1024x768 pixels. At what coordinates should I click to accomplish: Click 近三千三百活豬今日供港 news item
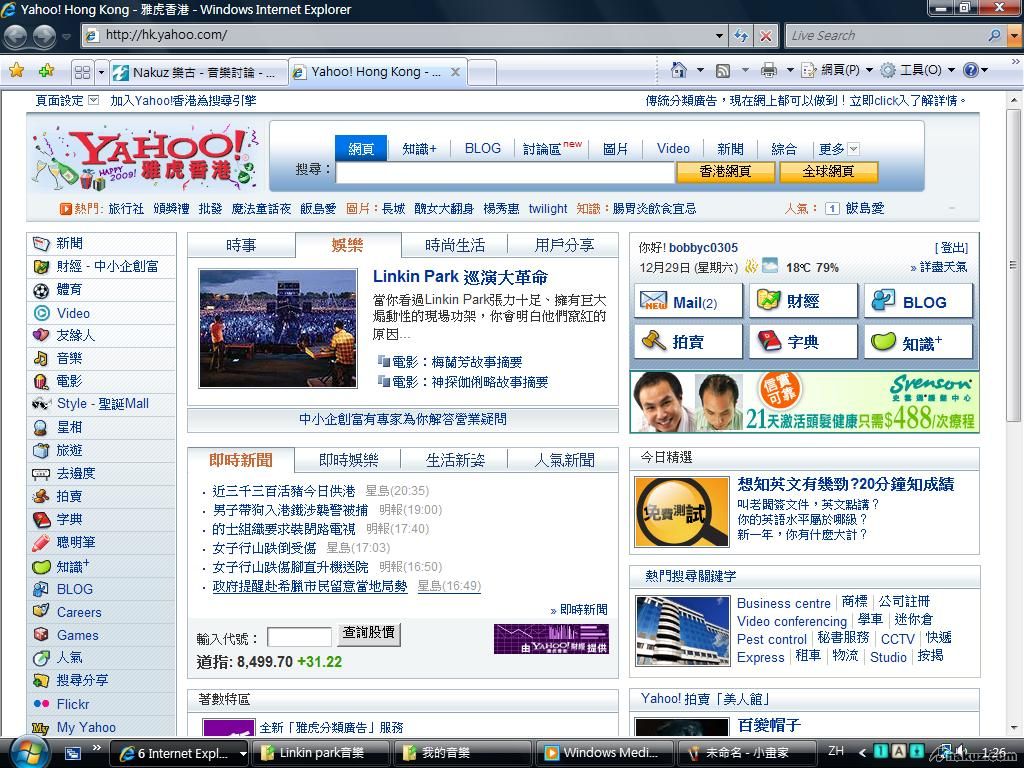283,491
